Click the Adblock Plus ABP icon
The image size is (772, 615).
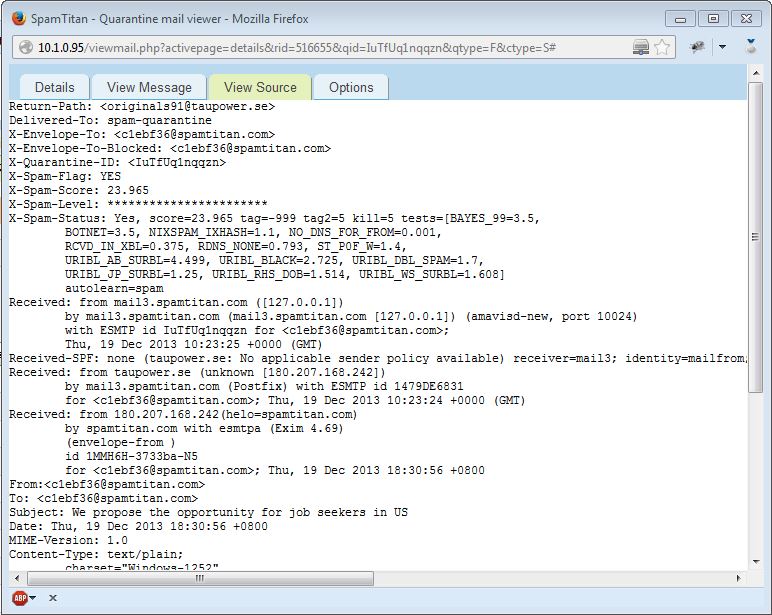20,598
